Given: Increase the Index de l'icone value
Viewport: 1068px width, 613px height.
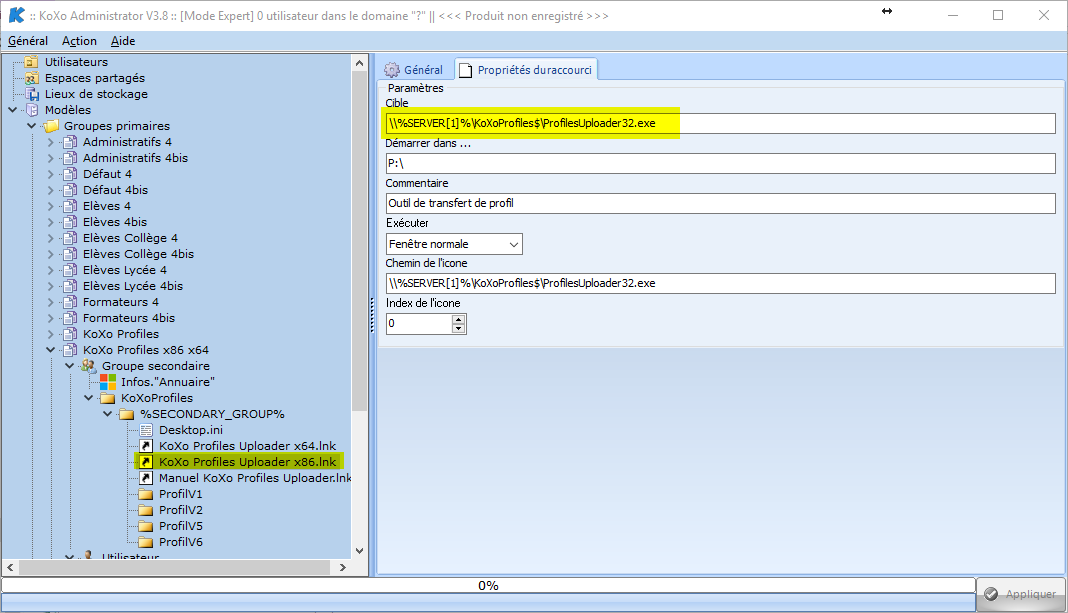Looking at the screenshot, I should tap(459, 319).
